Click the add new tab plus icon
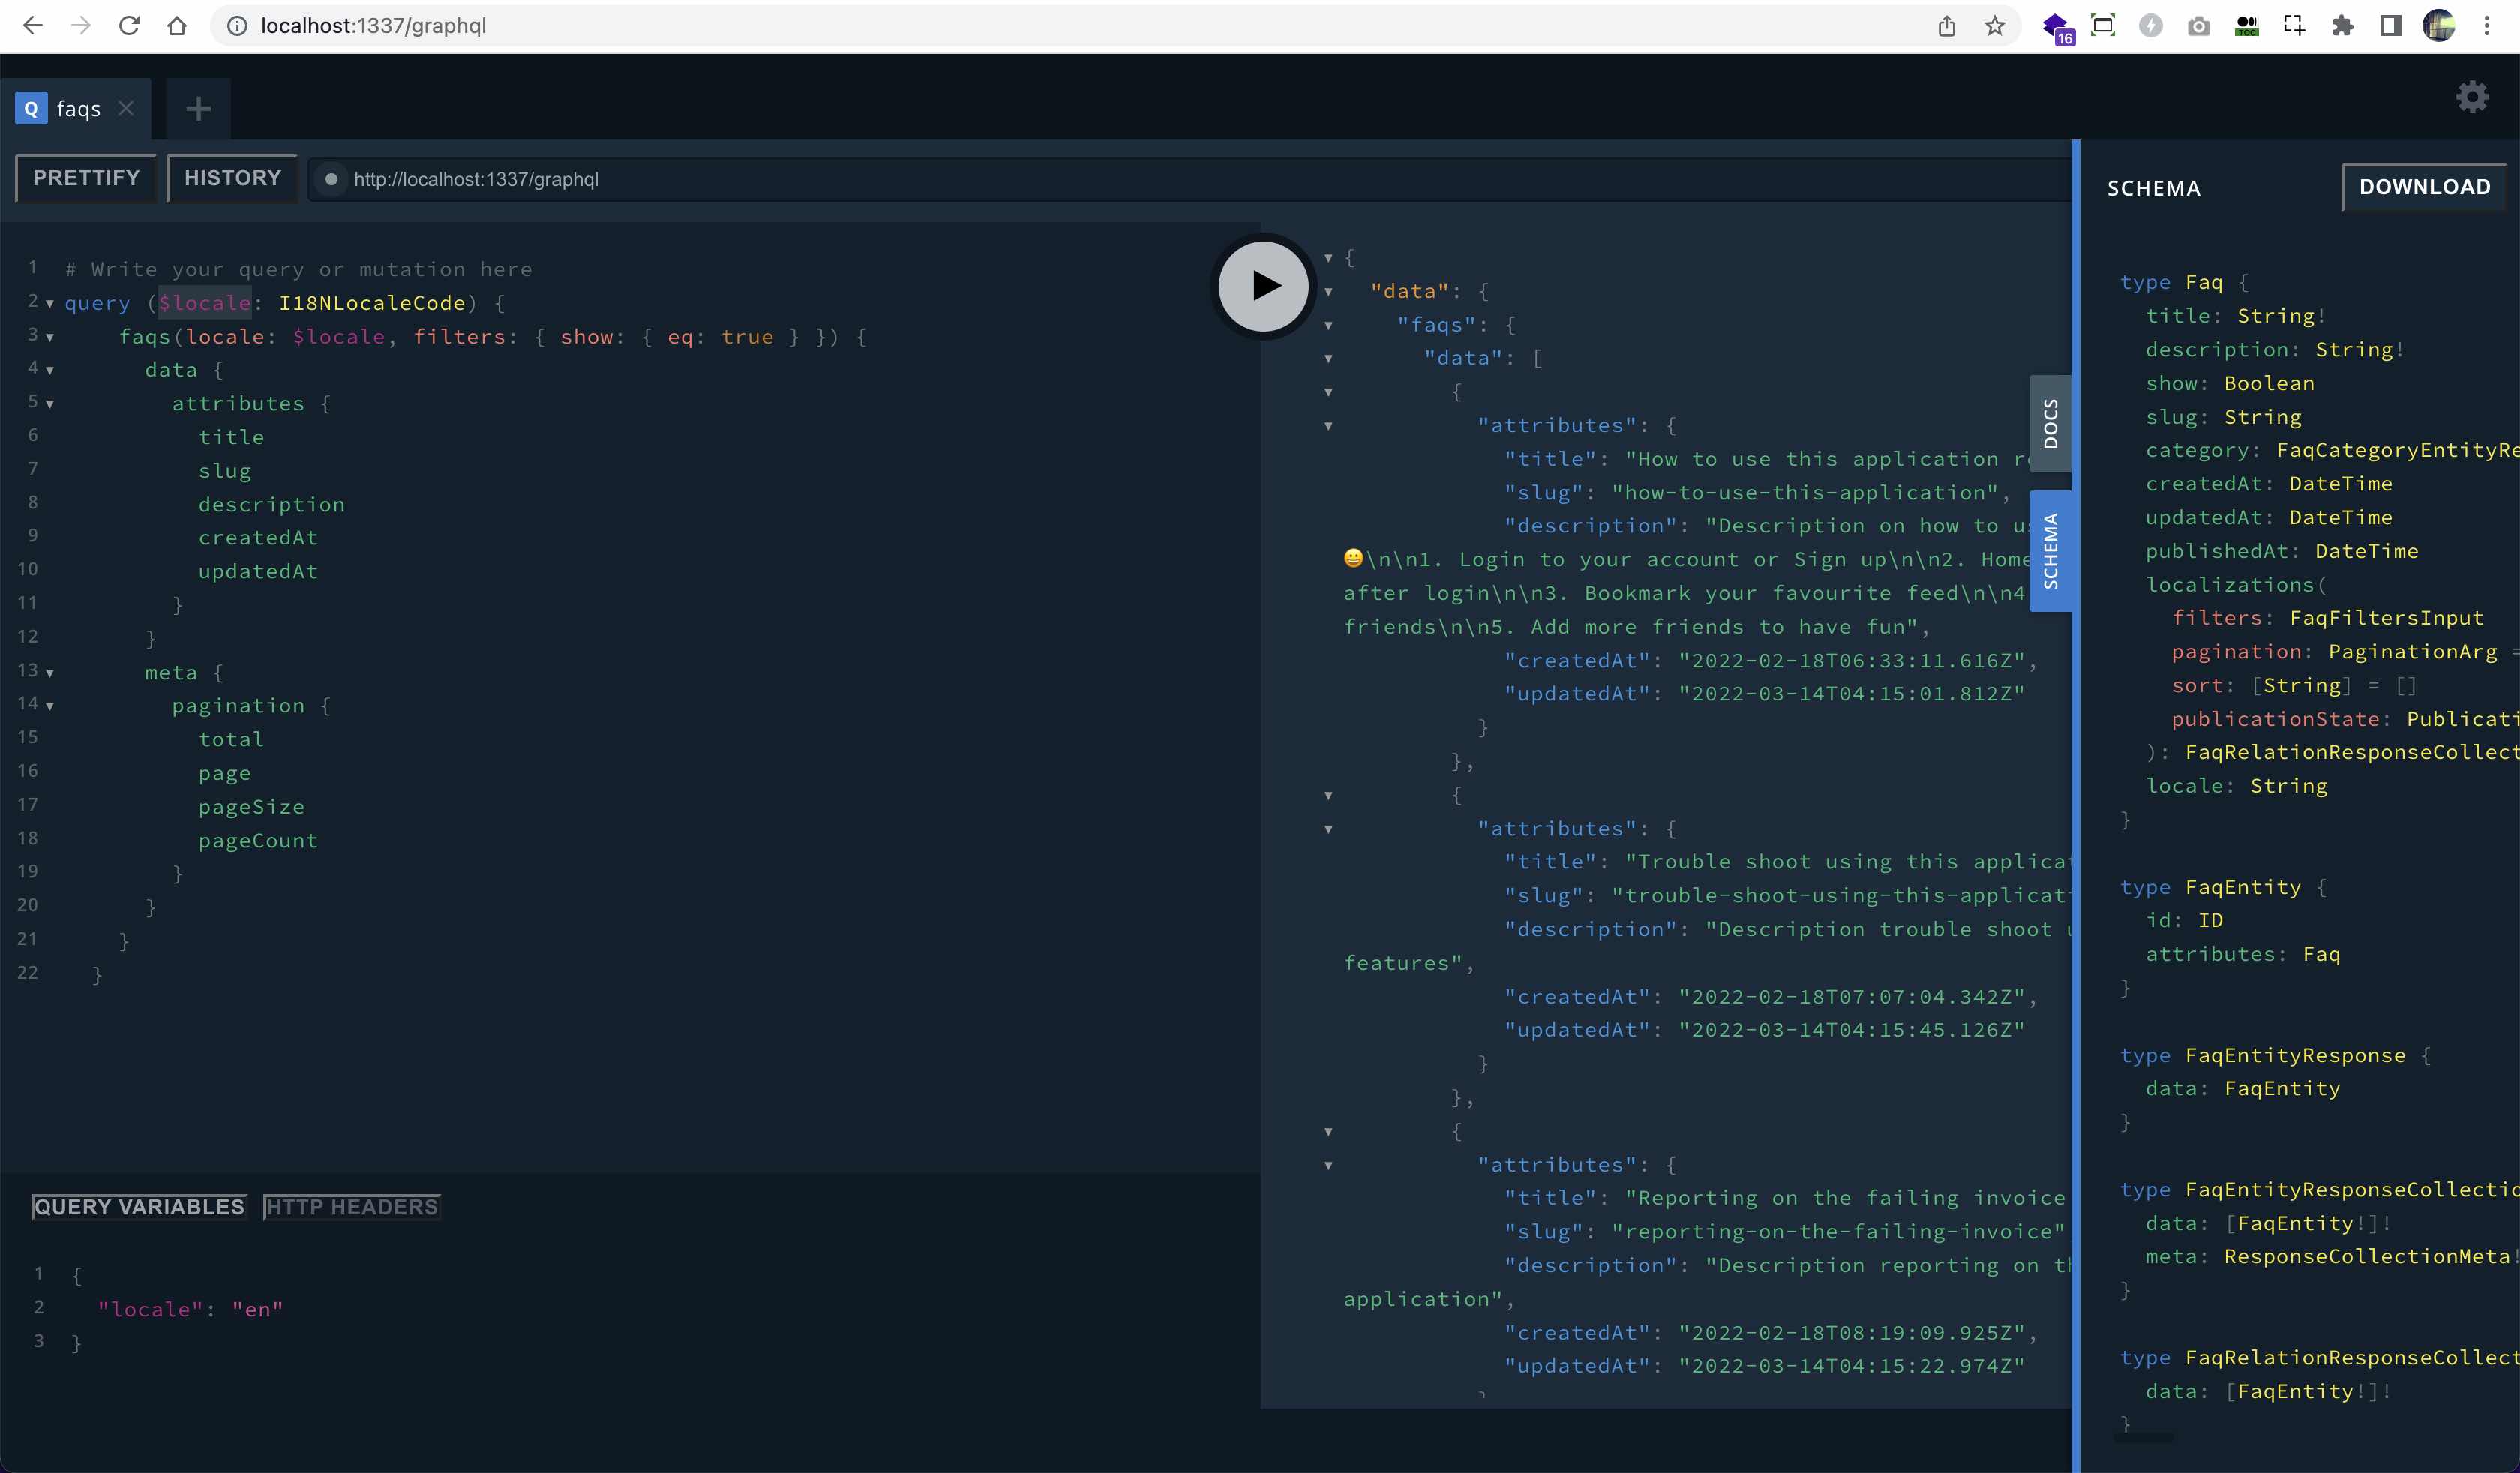 tap(198, 109)
